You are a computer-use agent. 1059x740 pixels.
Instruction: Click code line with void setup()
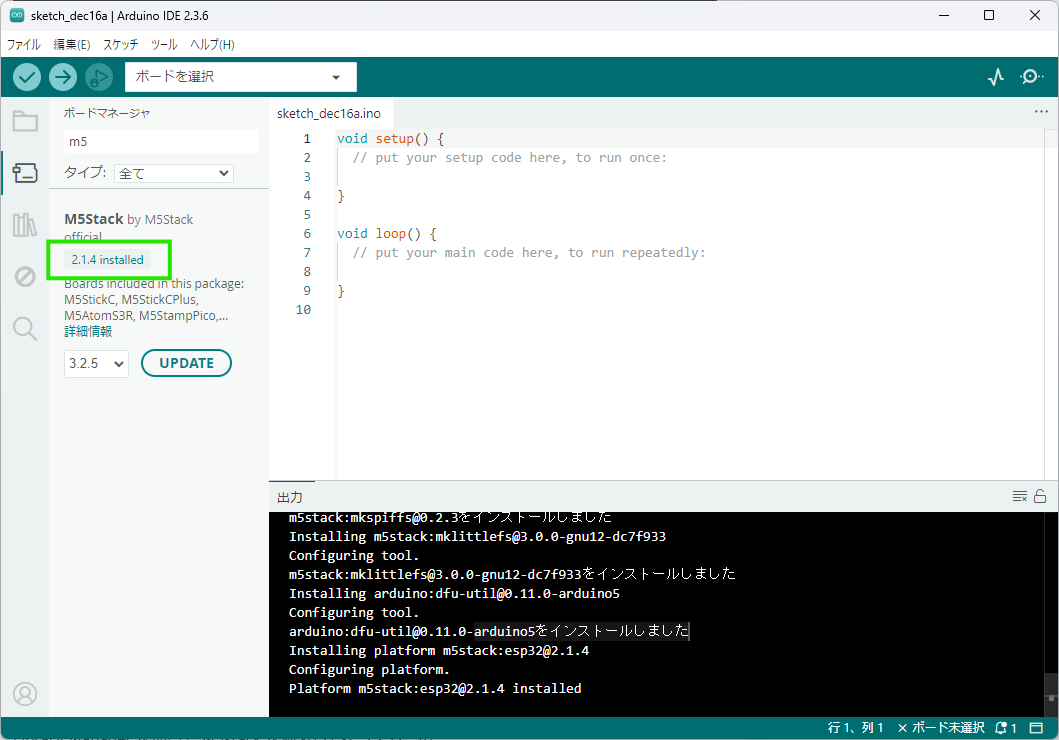pyautogui.click(x=390, y=138)
